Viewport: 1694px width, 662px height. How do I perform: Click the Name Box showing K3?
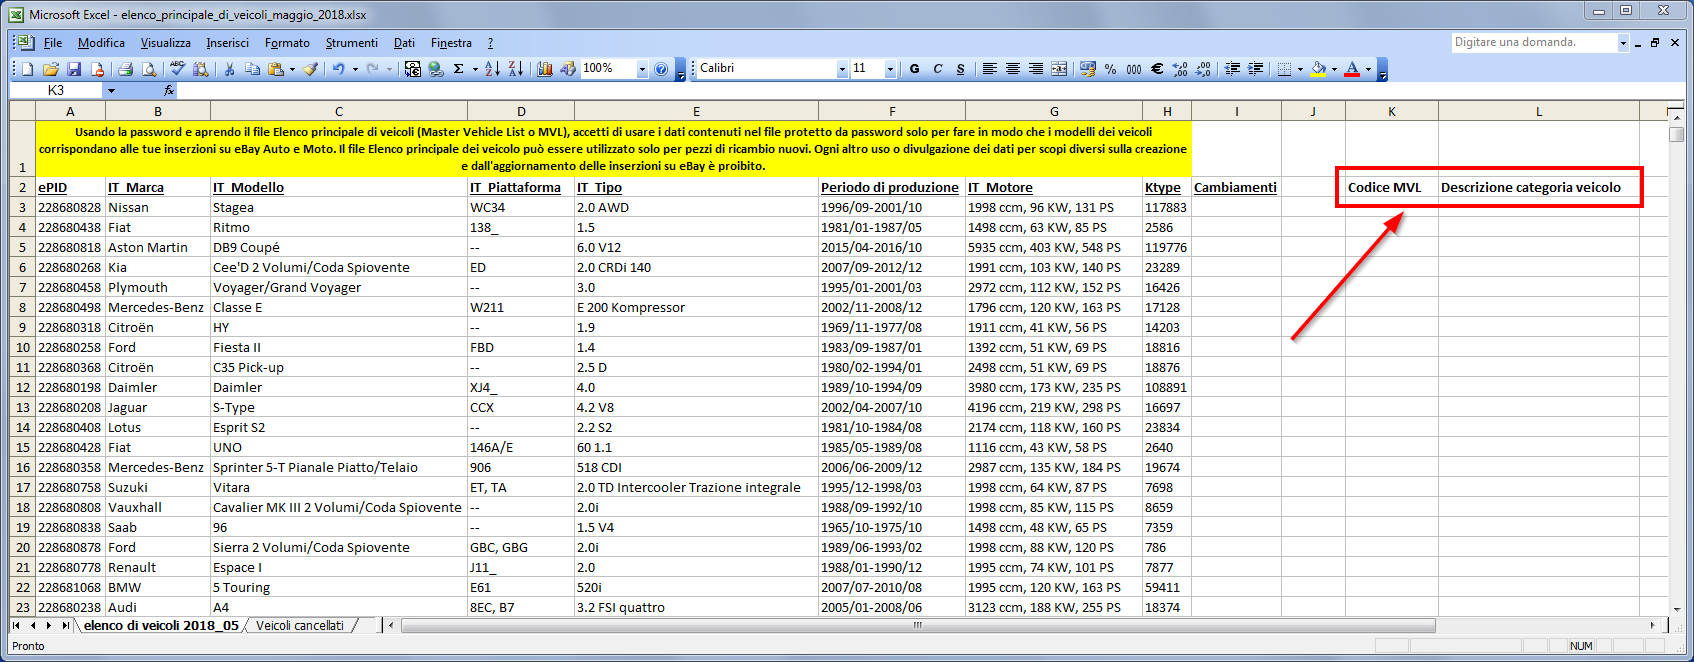click(x=56, y=90)
